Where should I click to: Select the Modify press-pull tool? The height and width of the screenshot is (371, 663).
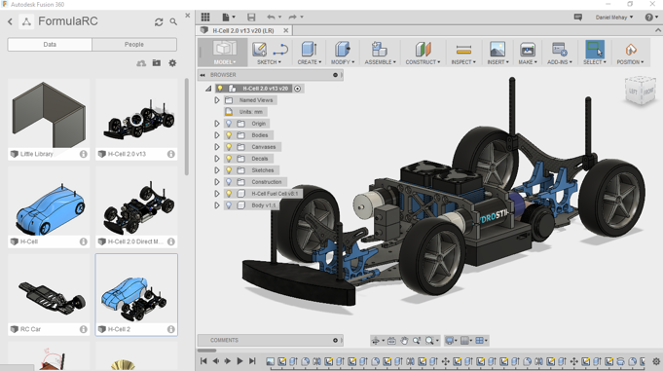(342, 49)
